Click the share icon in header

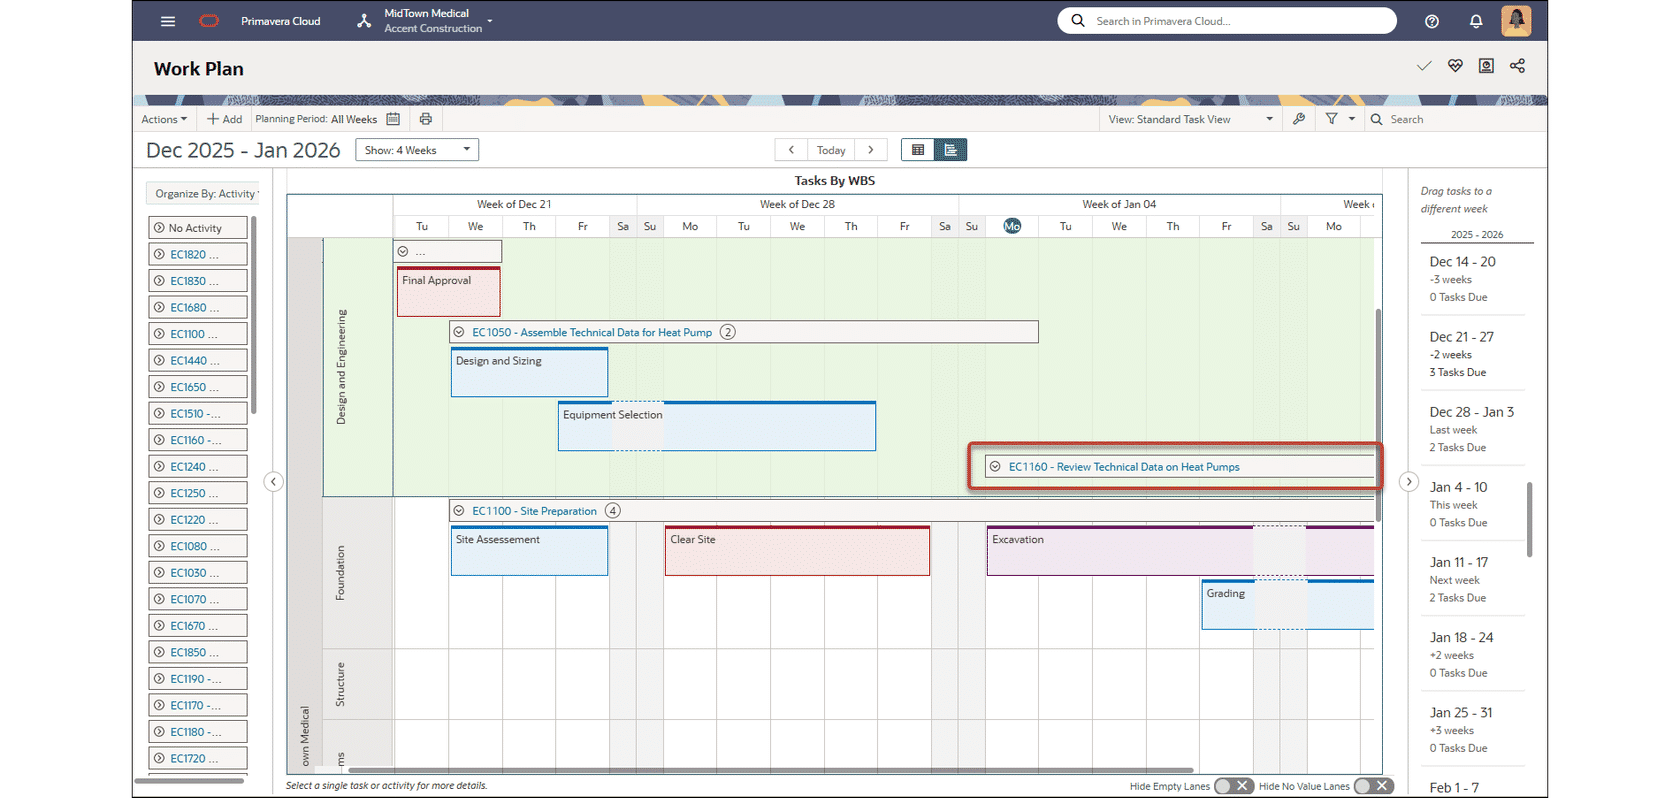(1517, 66)
